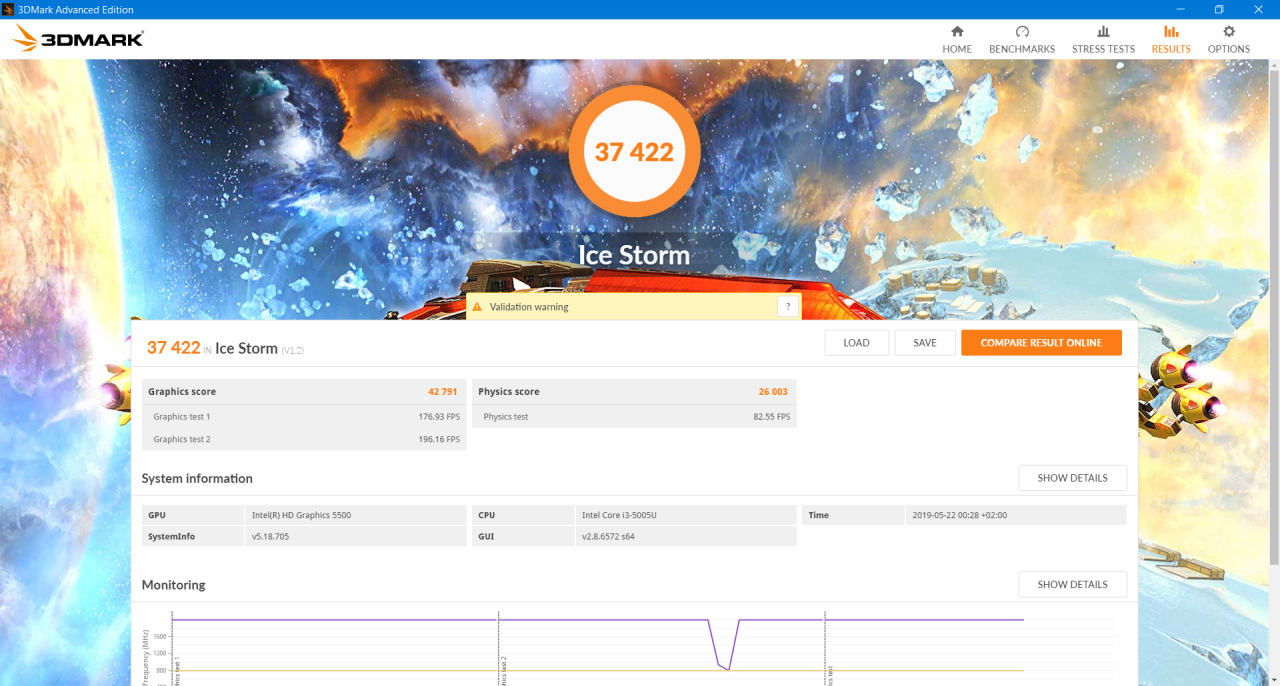Viewport: 1280px width, 686px height.
Task: Switch to the RESULTS tab
Action: tap(1171, 40)
